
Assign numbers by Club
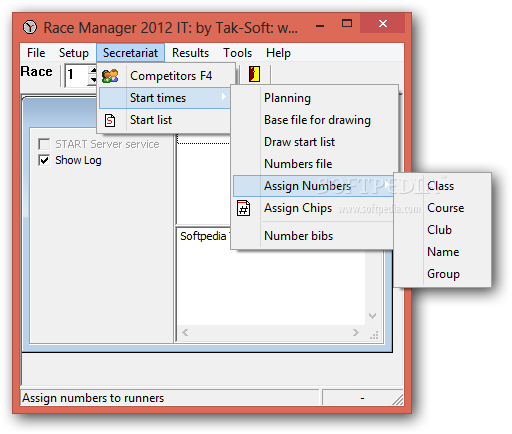(x=442, y=230)
